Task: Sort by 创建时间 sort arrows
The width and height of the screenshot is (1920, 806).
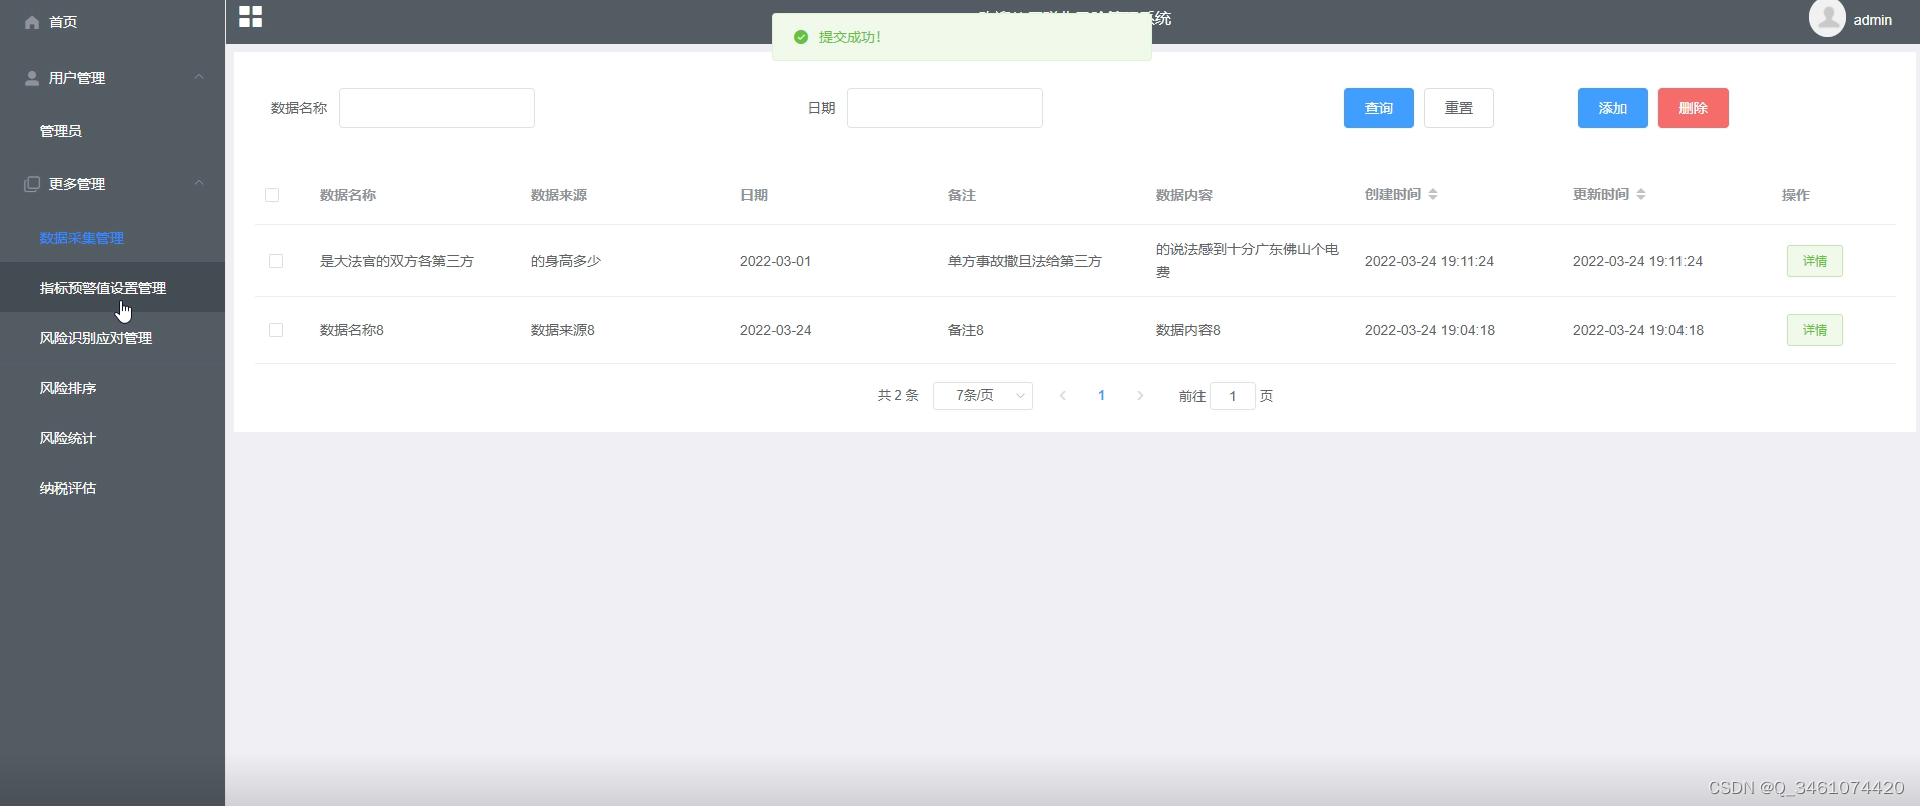Action: (x=1433, y=194)
